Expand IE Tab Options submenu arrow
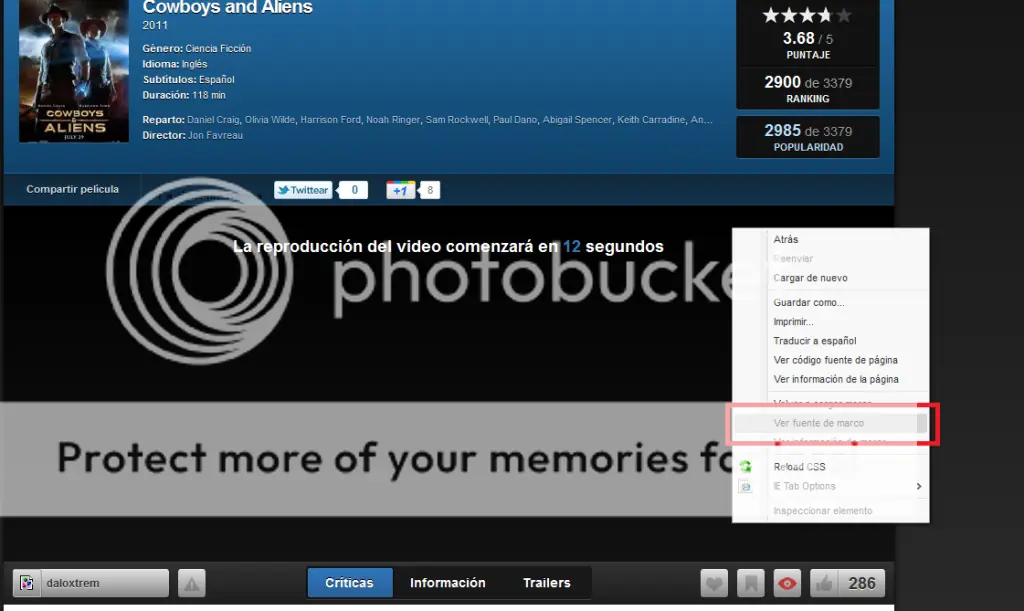 pyautogui.click(x=919, y=486)
